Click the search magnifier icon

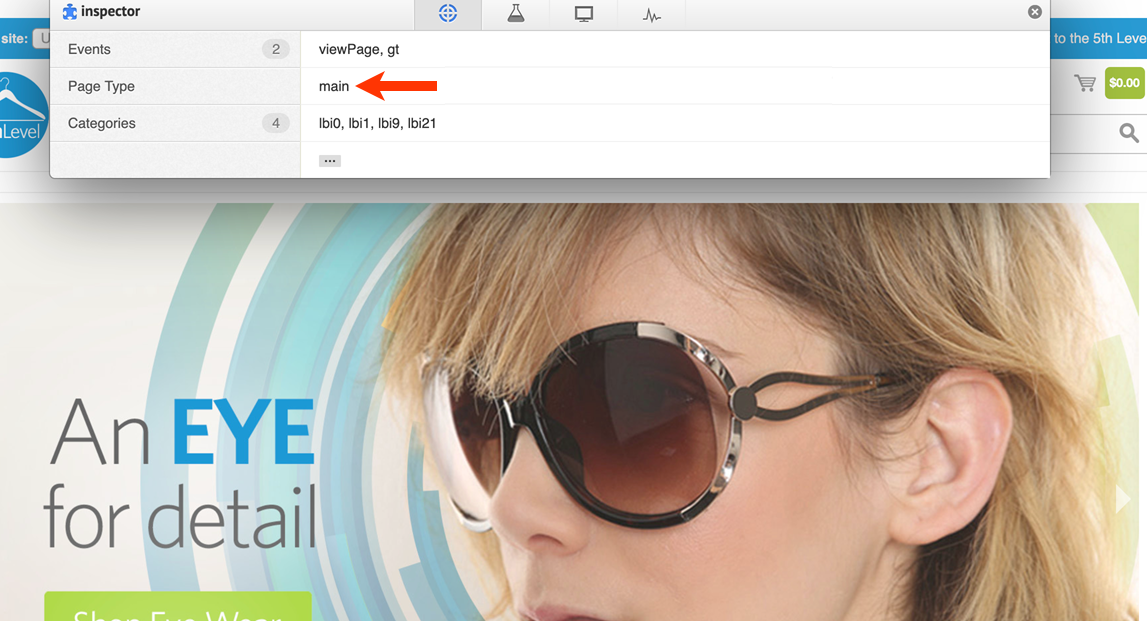coord(1129,132)
